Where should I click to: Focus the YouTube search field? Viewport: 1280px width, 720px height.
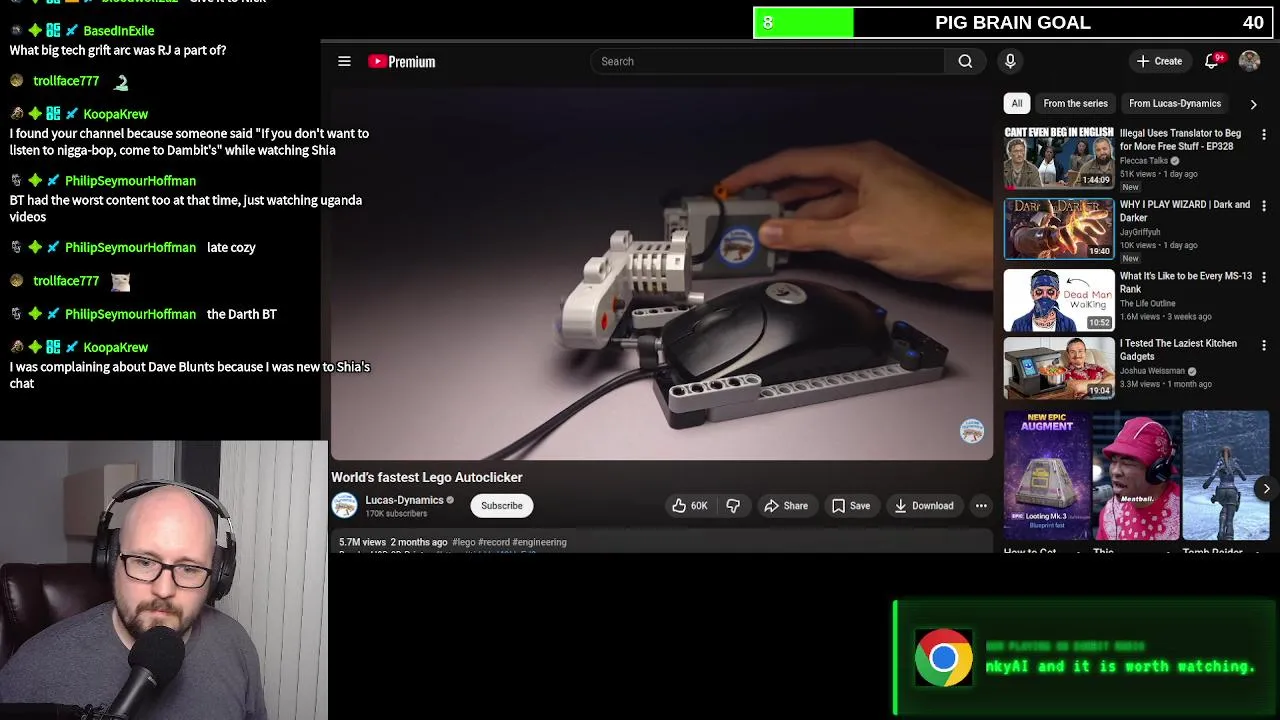pos(768,61)
